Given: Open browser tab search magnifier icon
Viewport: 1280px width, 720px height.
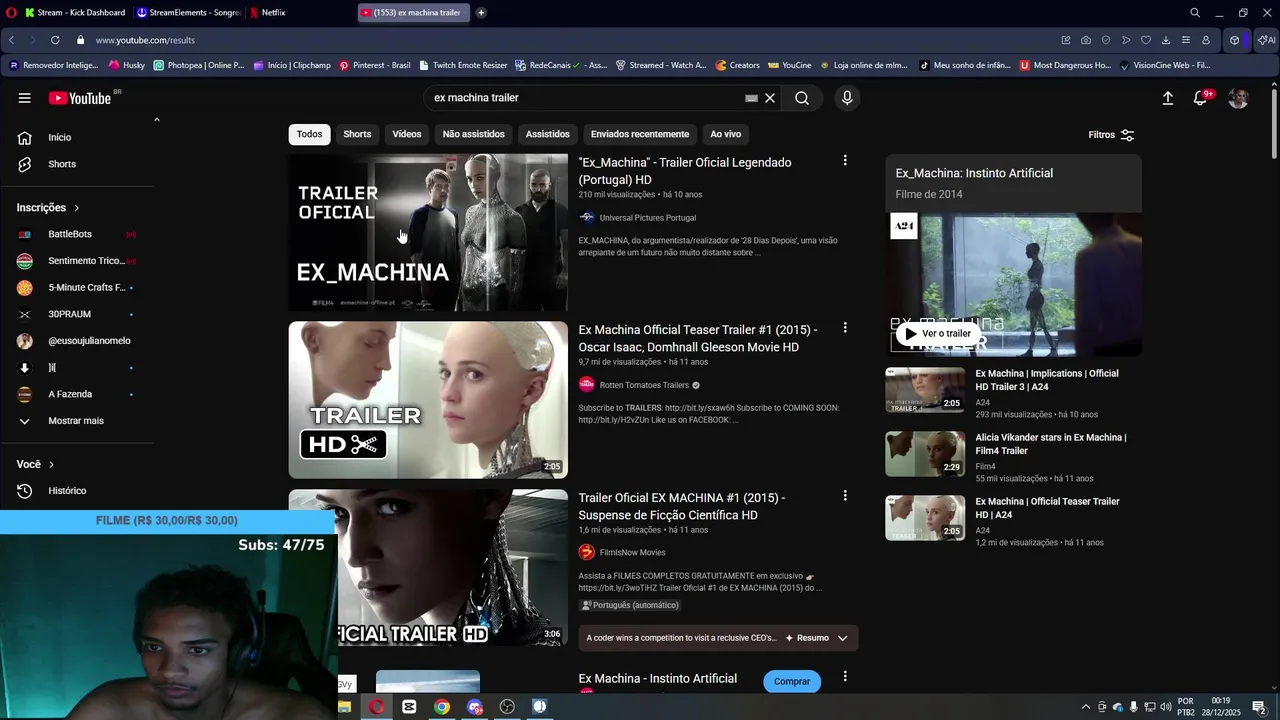Looking at the screenshot, I should [x=1195, y=13].
